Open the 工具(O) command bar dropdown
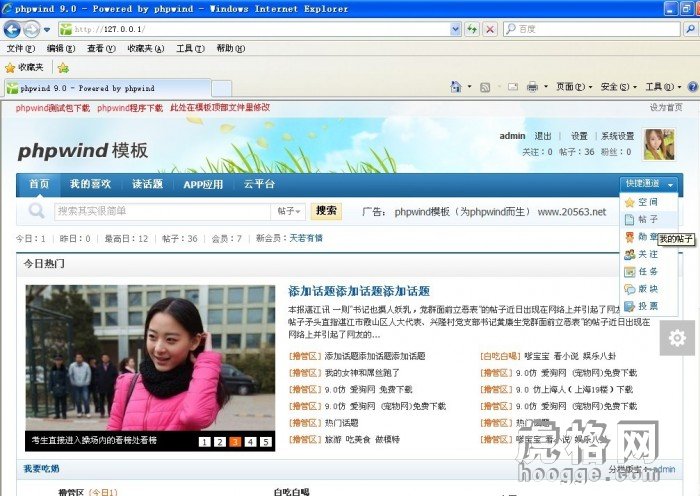700x496 pixels. (x=663, y=87)
